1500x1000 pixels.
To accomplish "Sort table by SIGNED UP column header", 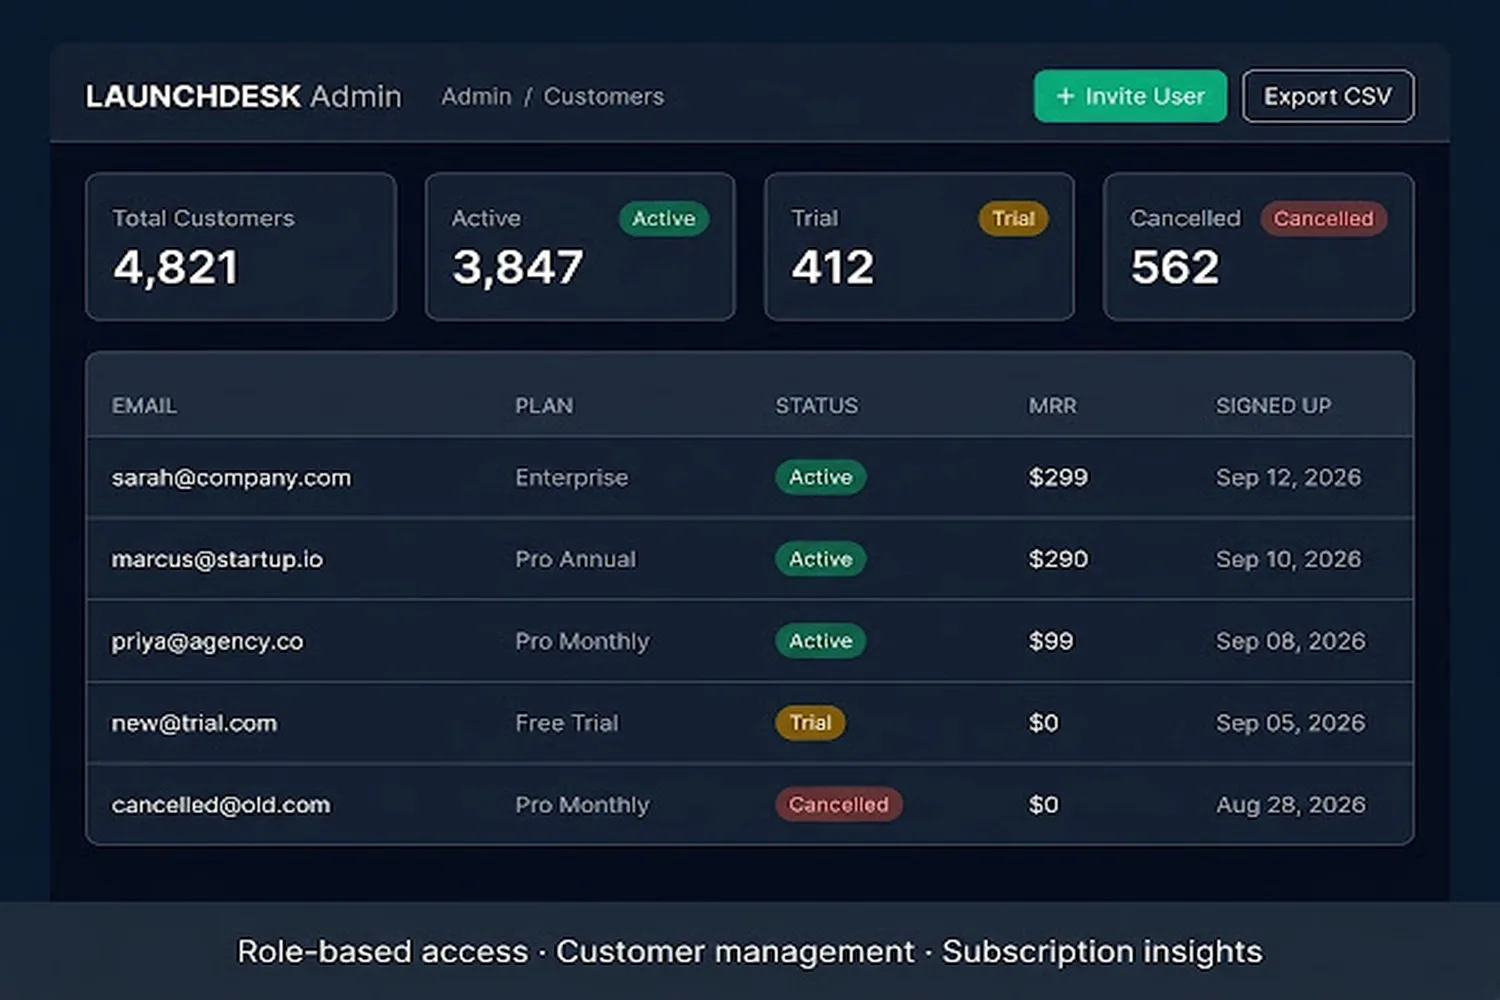I will coord(1273,406).
